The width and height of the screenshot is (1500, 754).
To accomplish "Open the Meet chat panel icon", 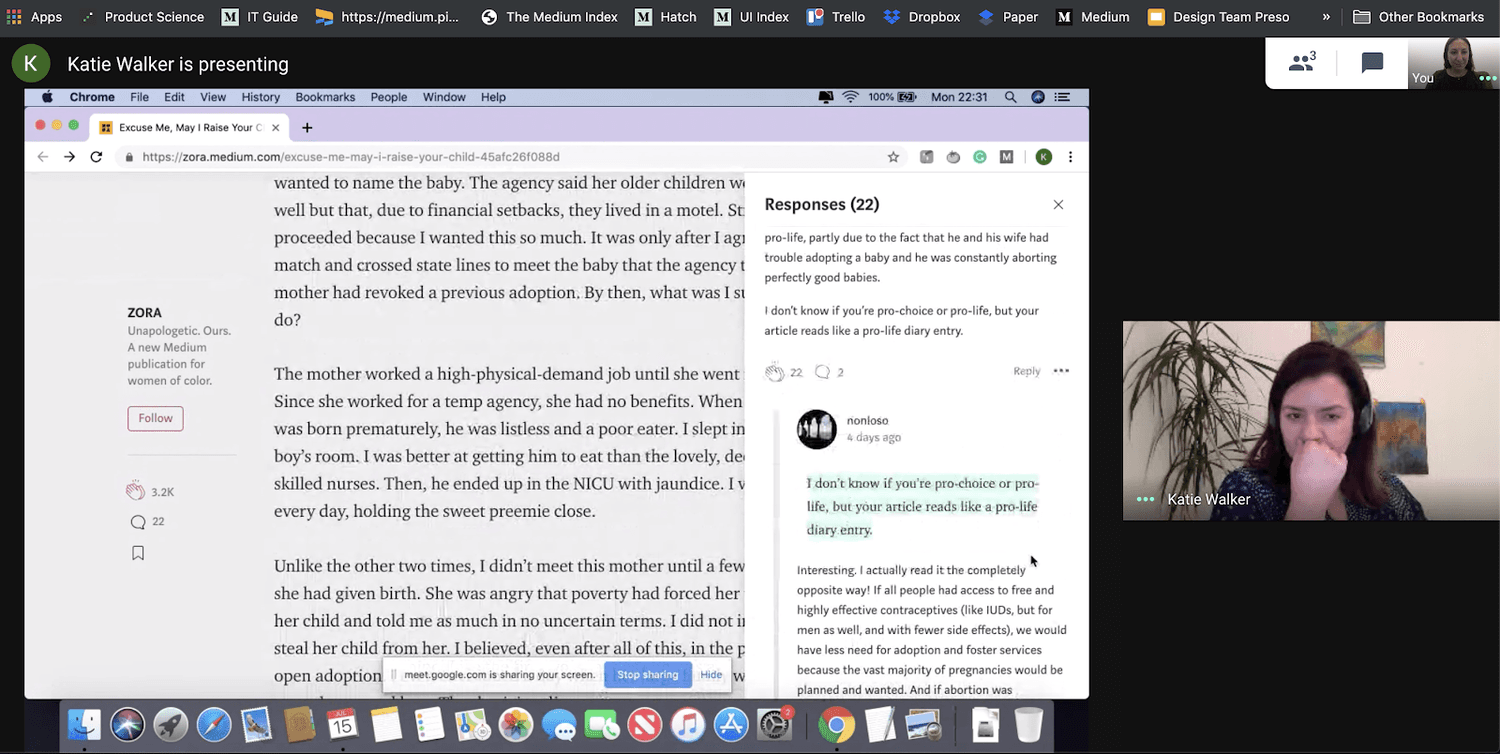I will coord(1372,64).
